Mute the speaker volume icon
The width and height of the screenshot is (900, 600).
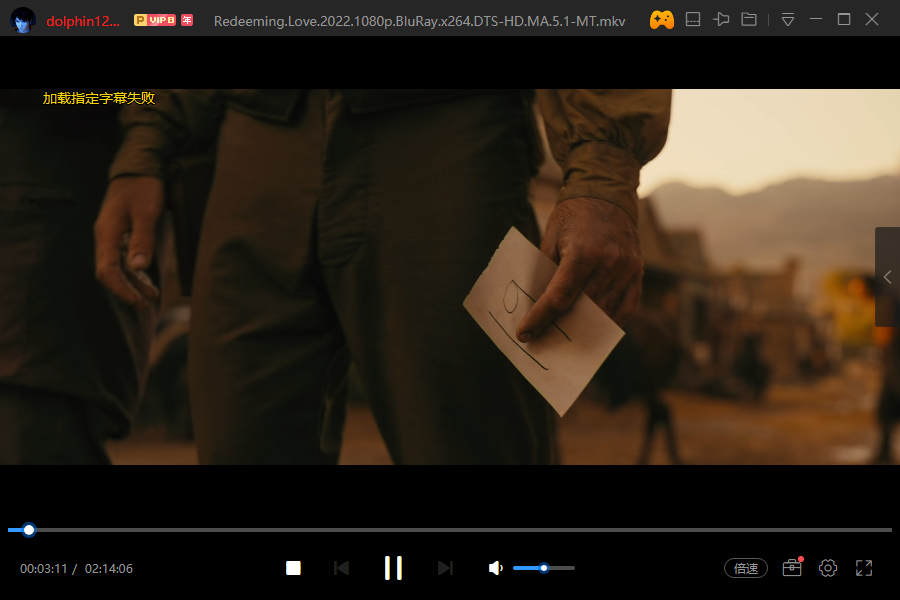(x=495, y=568)
